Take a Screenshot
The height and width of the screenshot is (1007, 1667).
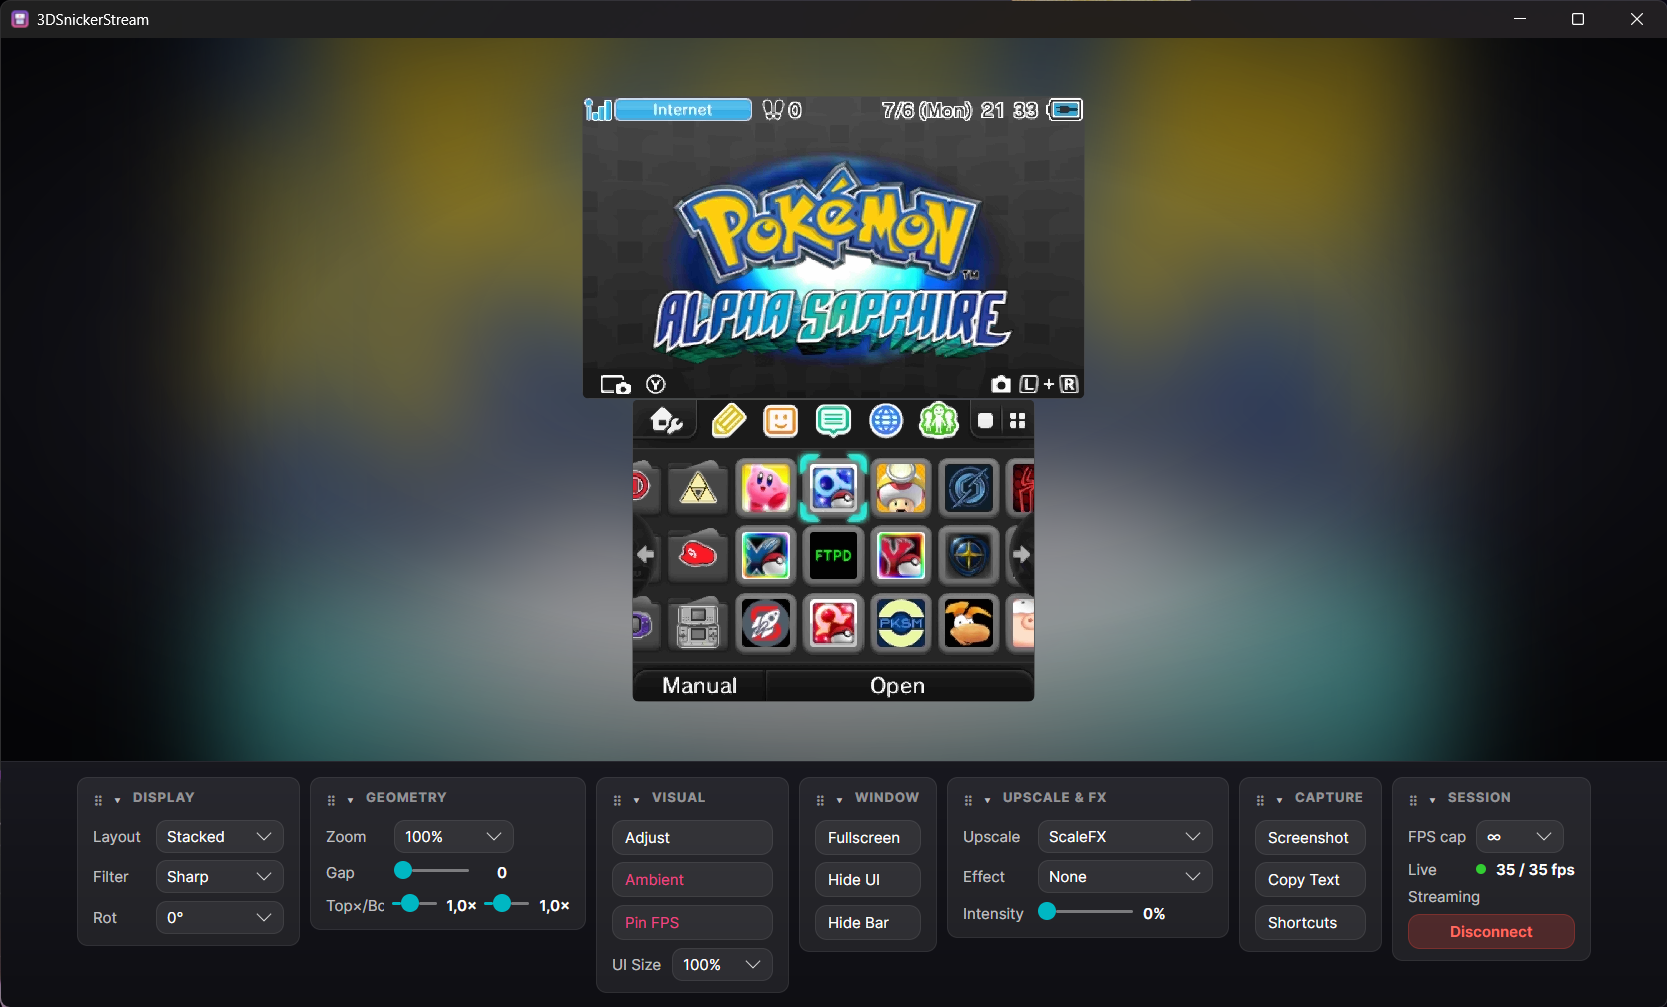[x=1310, y=838]
